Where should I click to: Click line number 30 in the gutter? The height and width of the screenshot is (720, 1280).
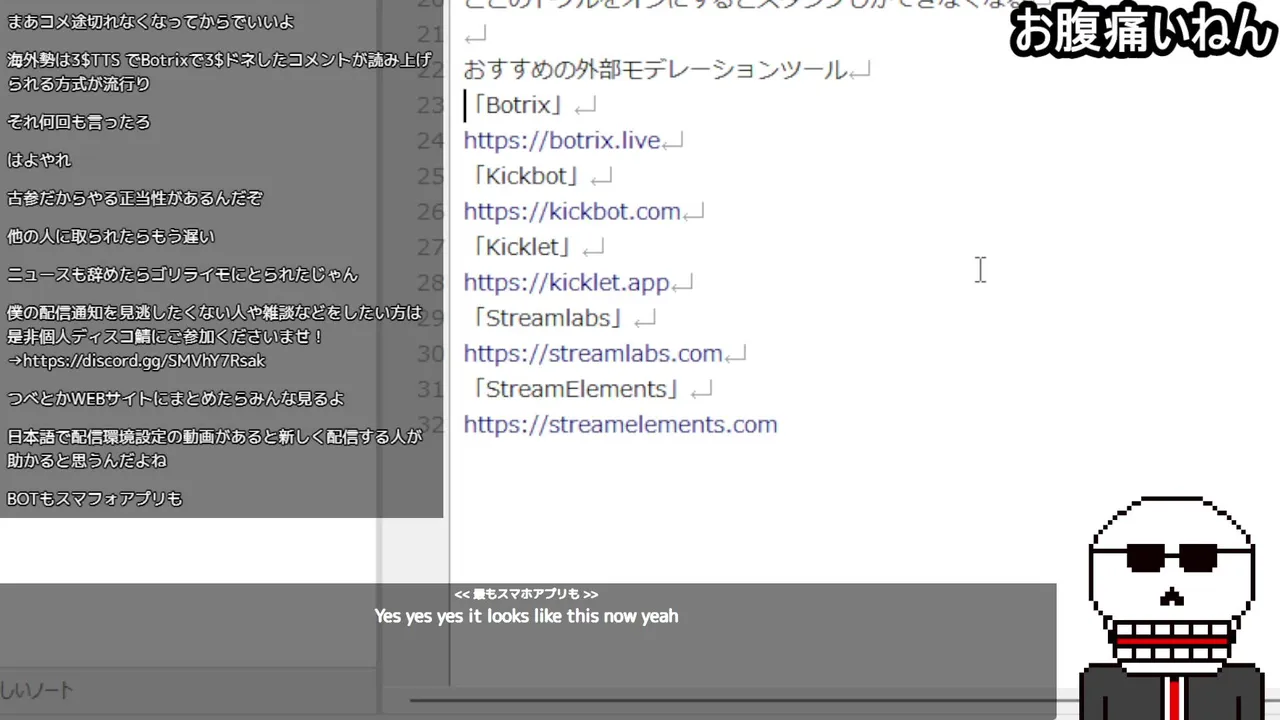[x=430, y=353]
